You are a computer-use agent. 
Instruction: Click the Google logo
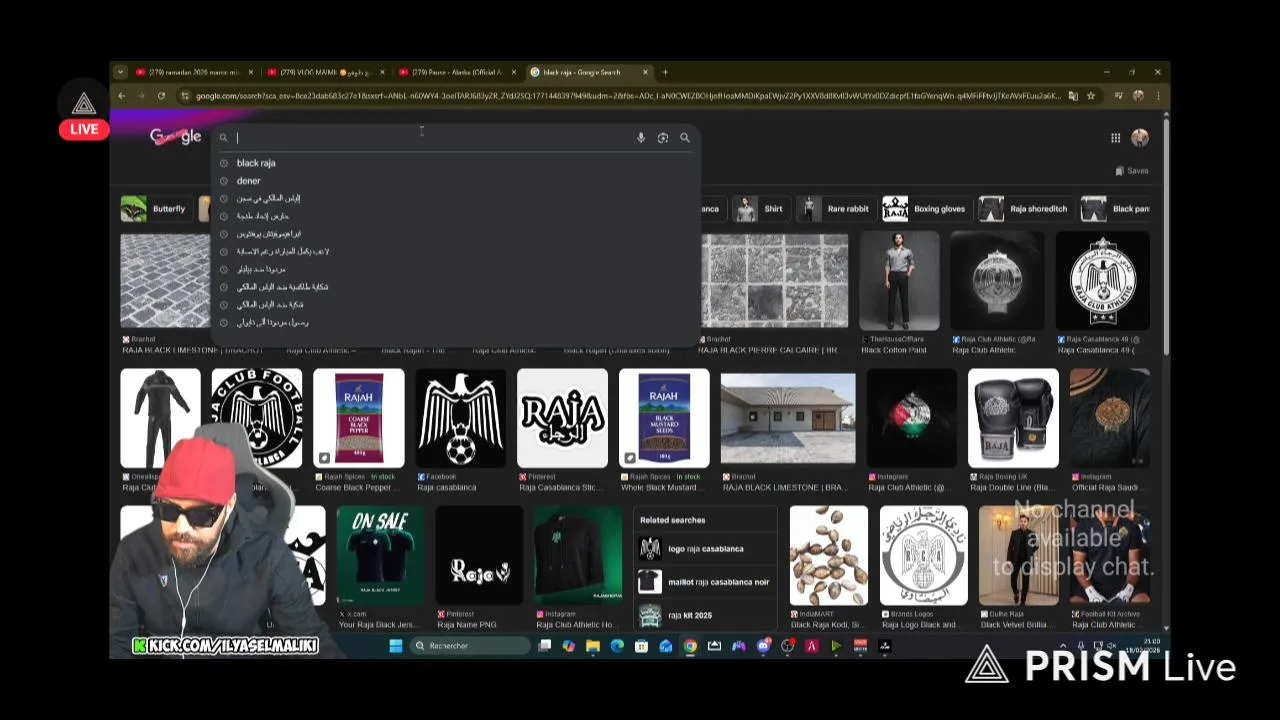(x=176, y=137)
